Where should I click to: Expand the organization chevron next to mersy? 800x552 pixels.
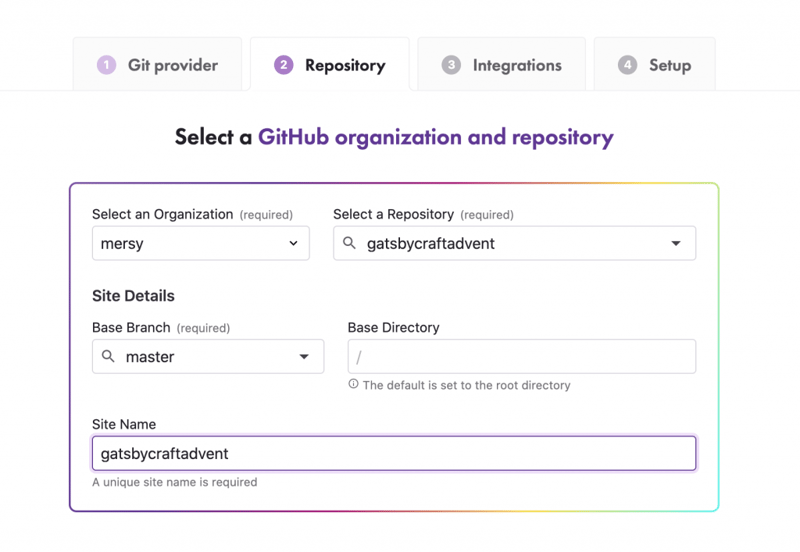point(293,243)
